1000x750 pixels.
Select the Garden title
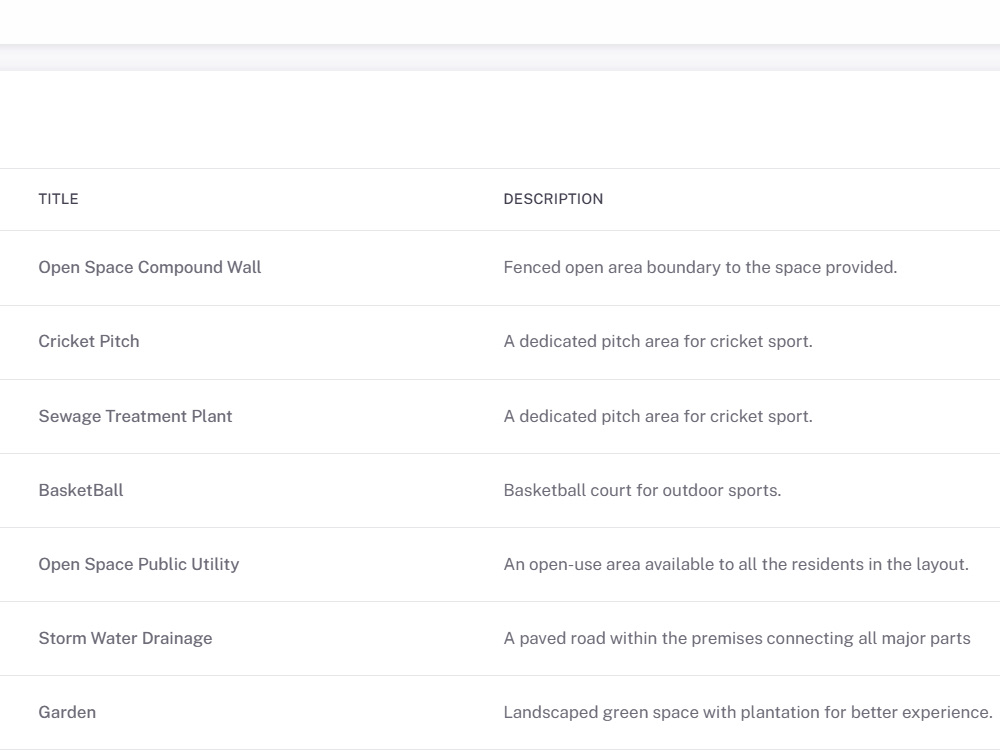67,712
